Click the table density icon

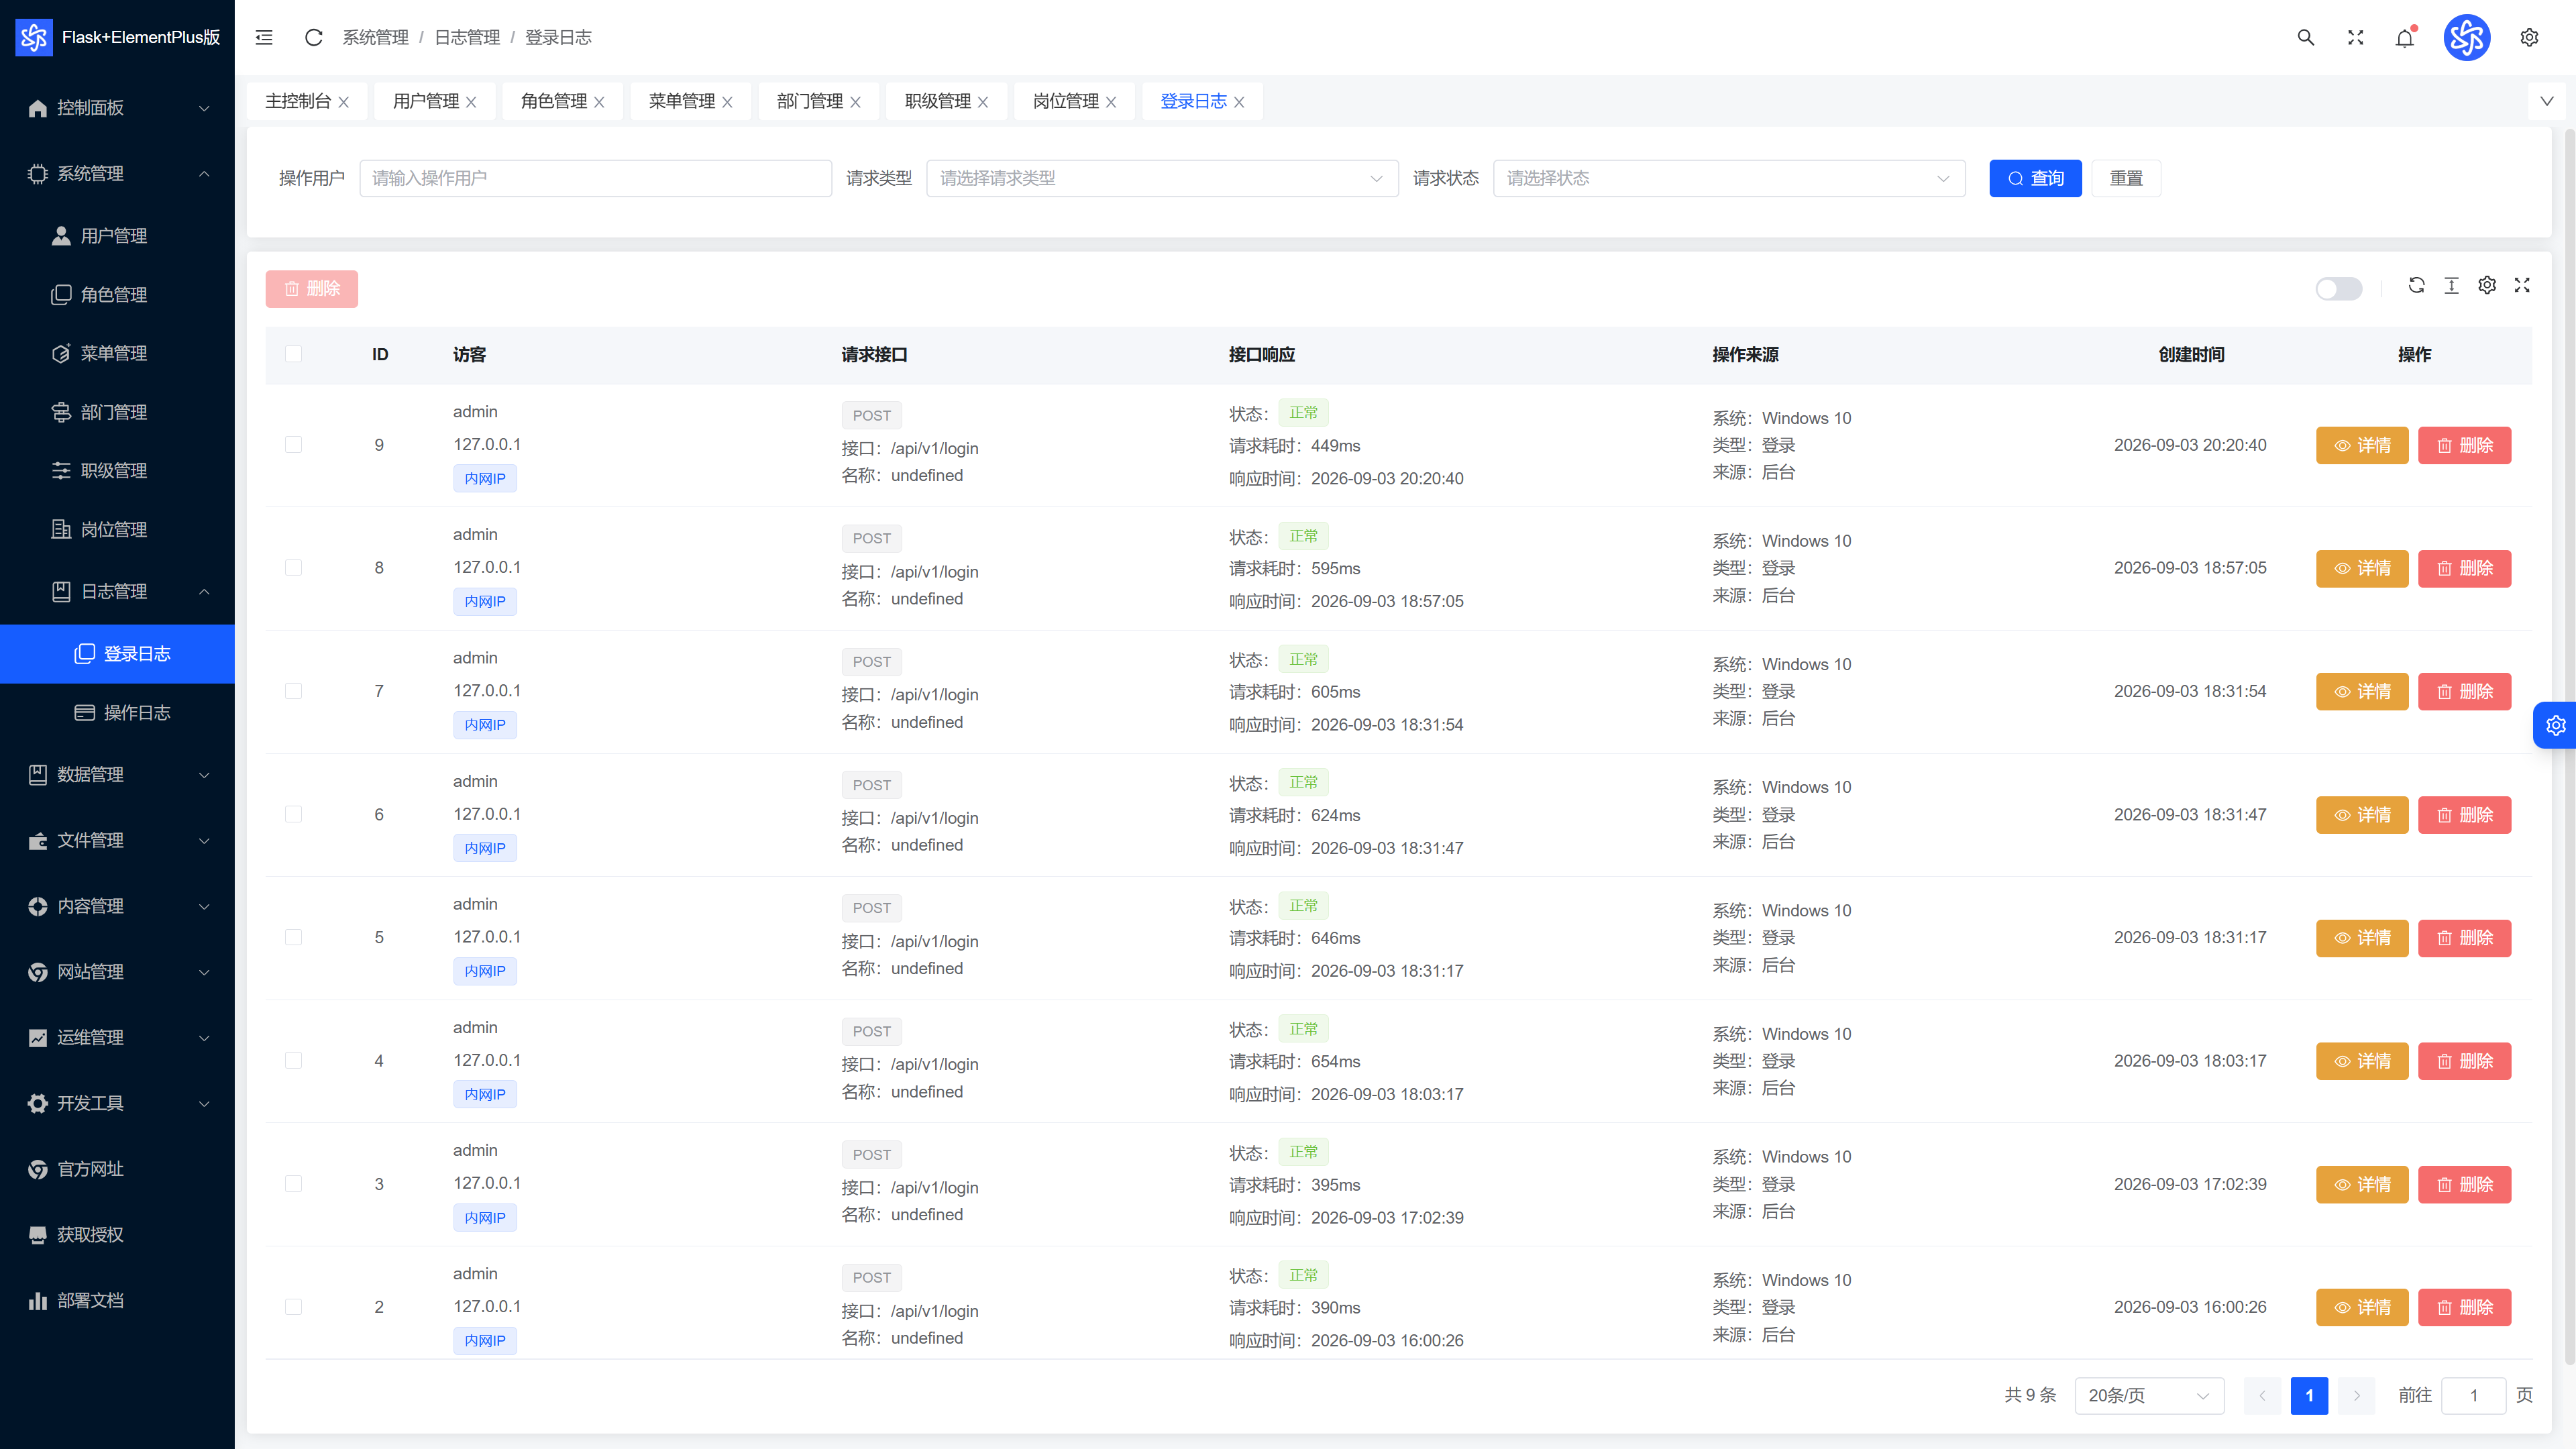[x=2451, y=285]
